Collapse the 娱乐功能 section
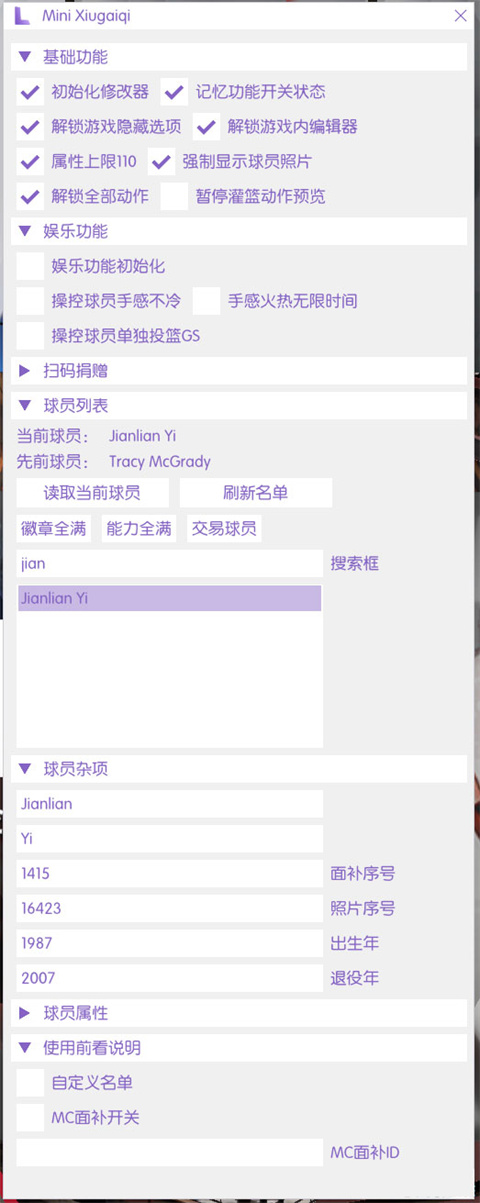This screenshot has width=480, height=1203. (240, 231)
